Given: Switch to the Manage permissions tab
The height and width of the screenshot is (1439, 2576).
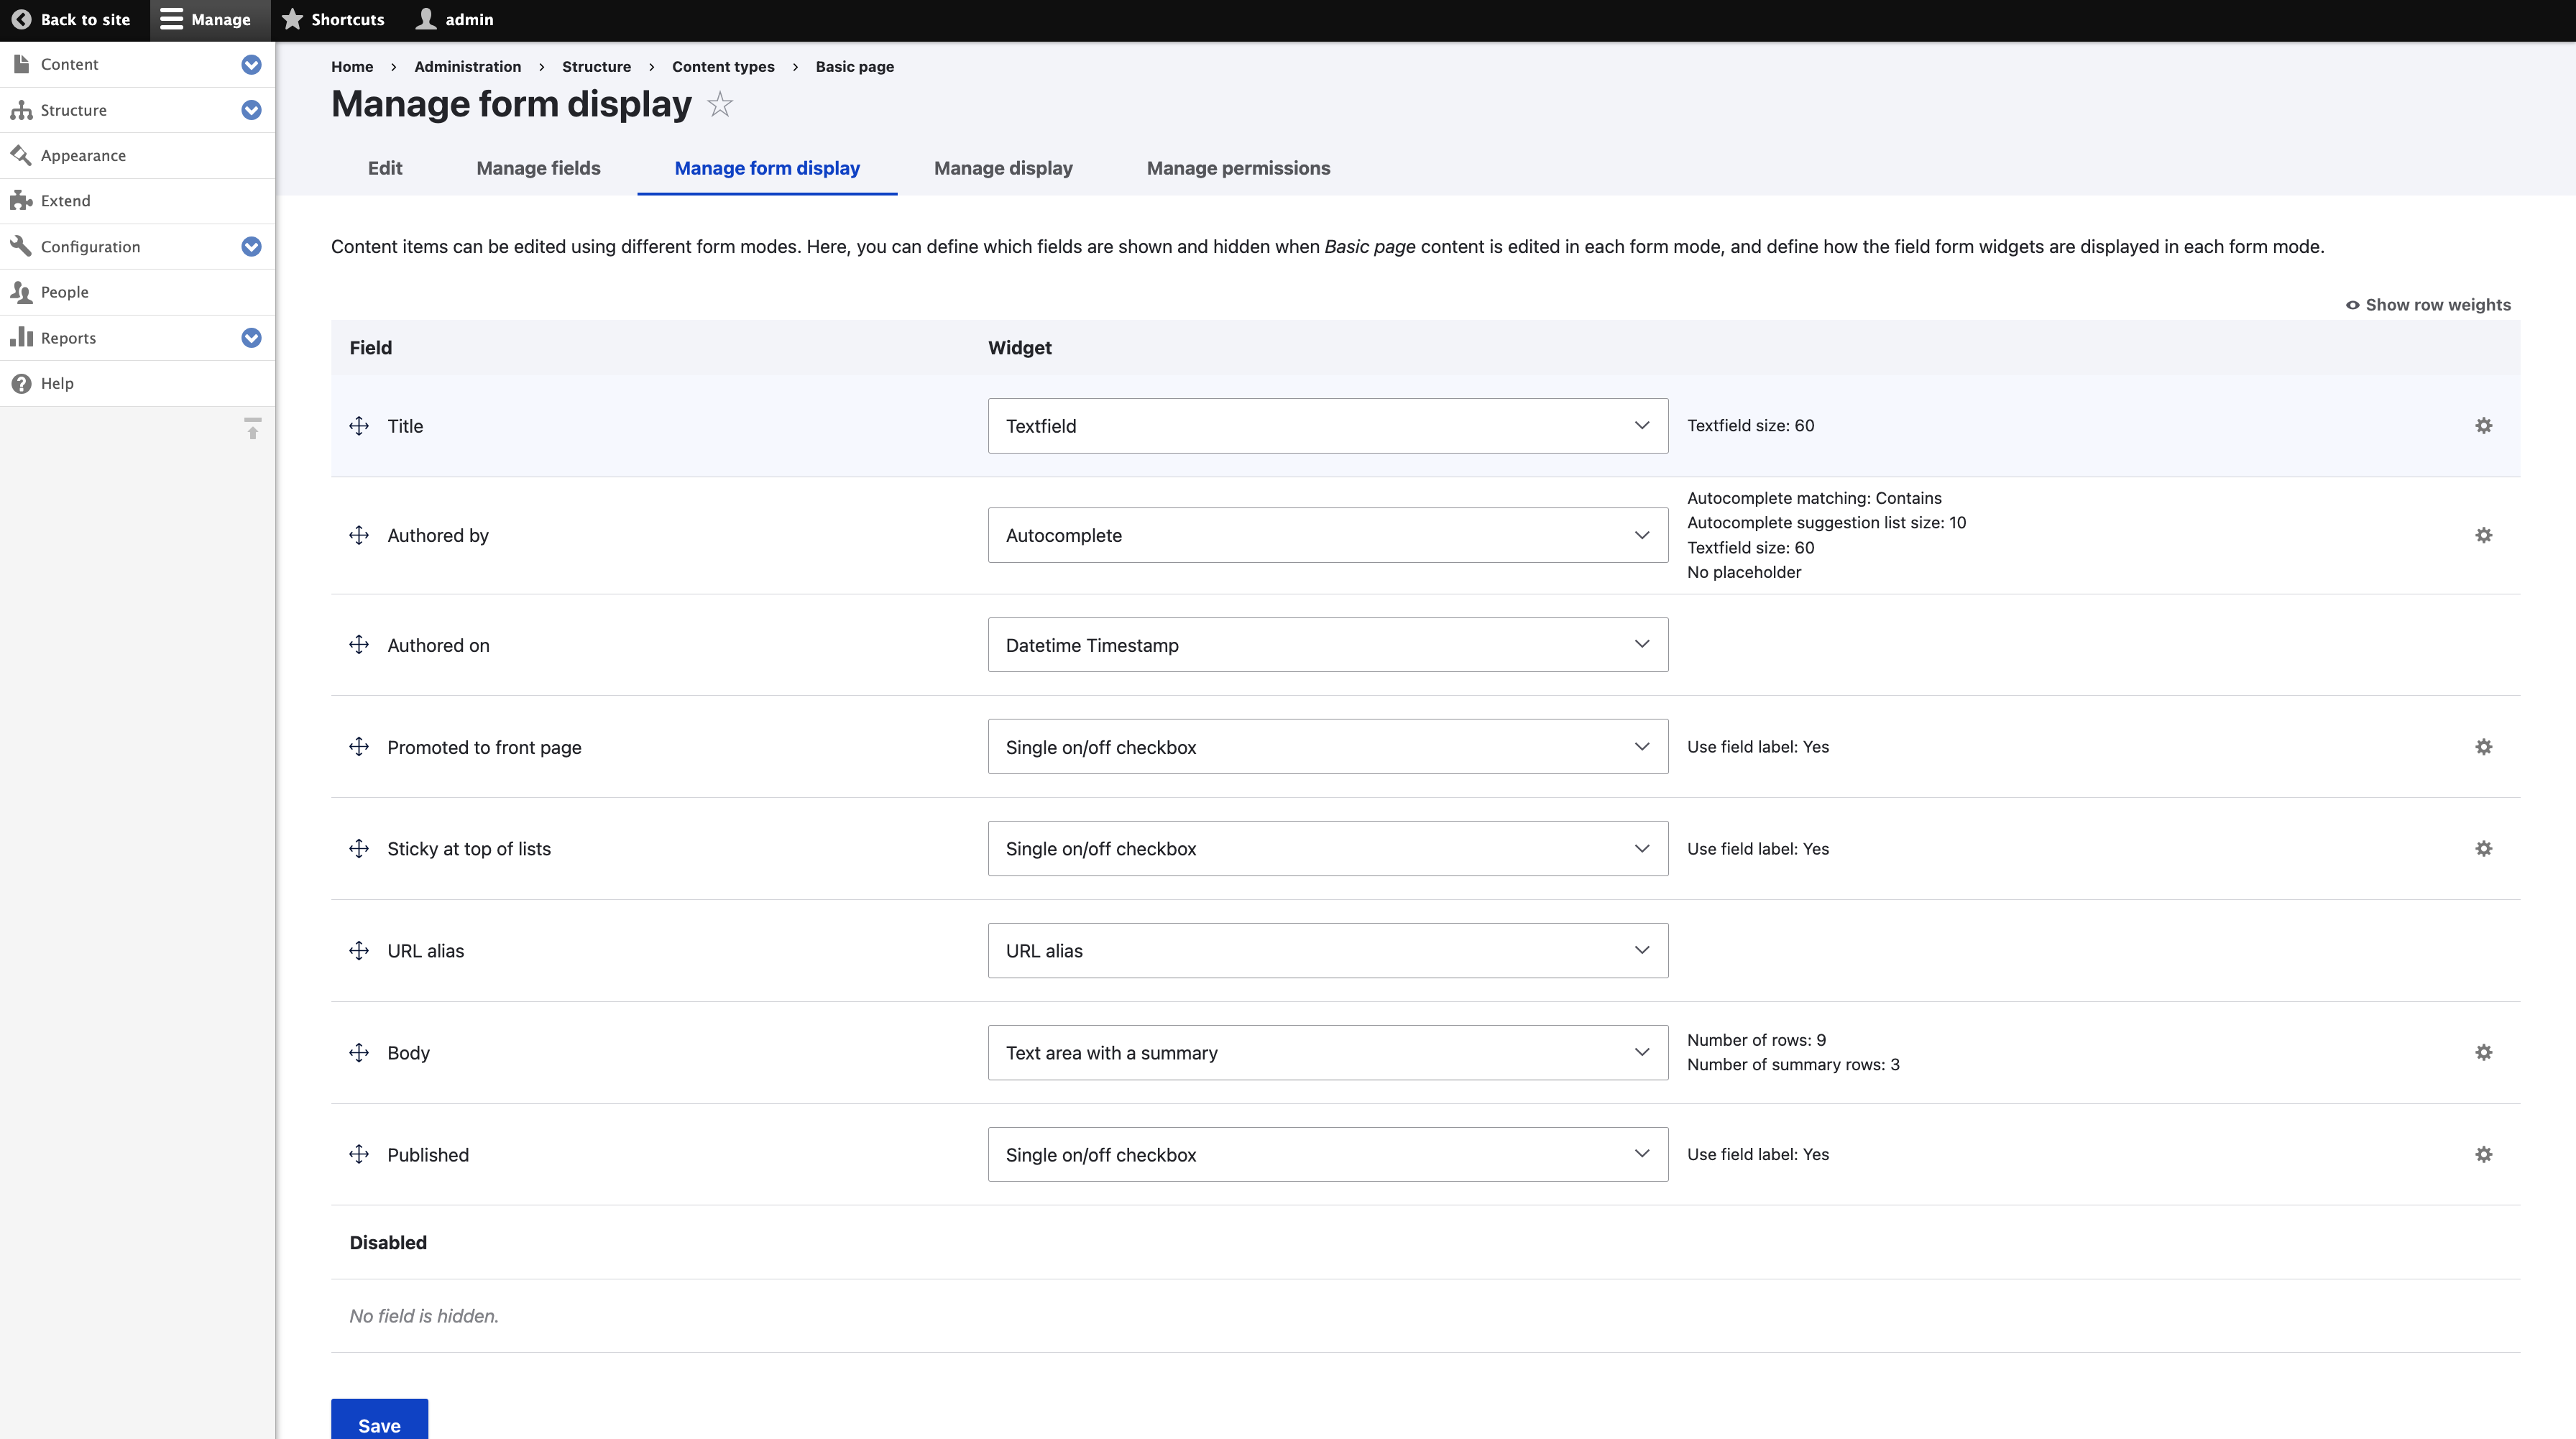Looking at the screenshot, I should click(x=1238, y=168).
